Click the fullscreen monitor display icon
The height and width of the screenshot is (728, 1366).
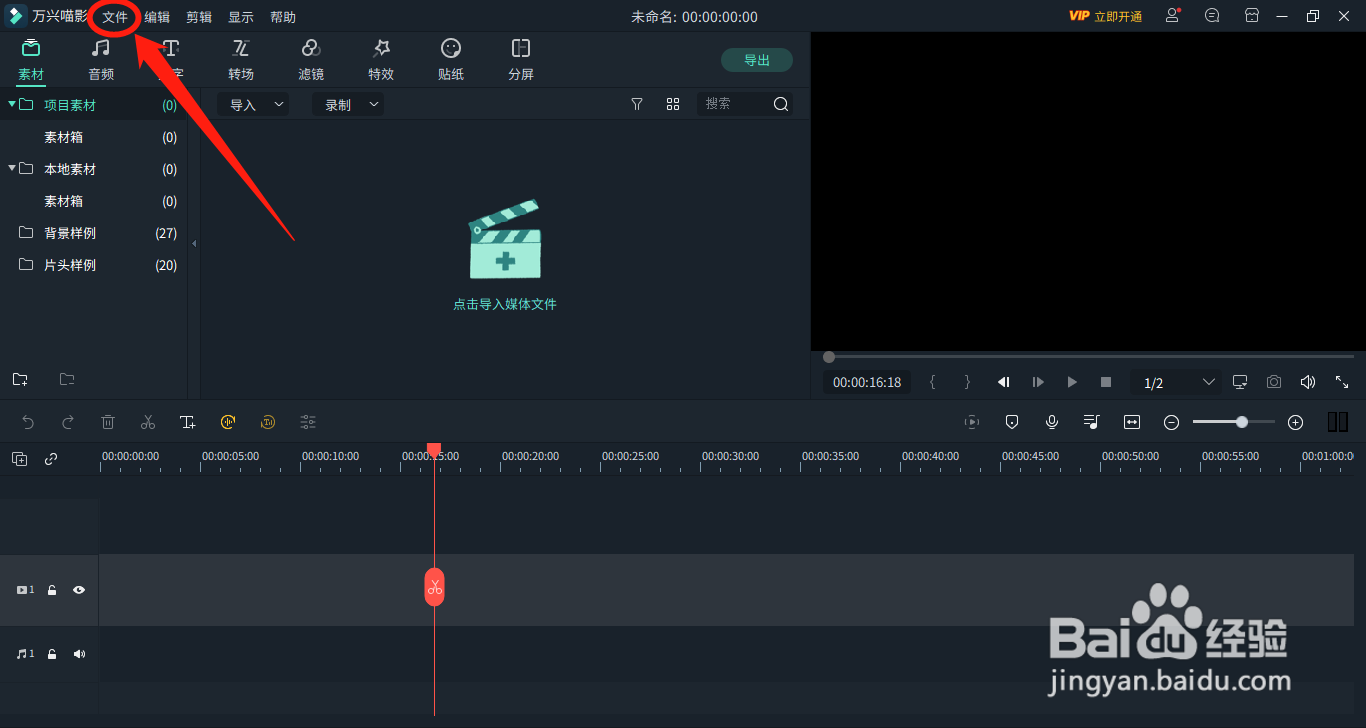1240,382
